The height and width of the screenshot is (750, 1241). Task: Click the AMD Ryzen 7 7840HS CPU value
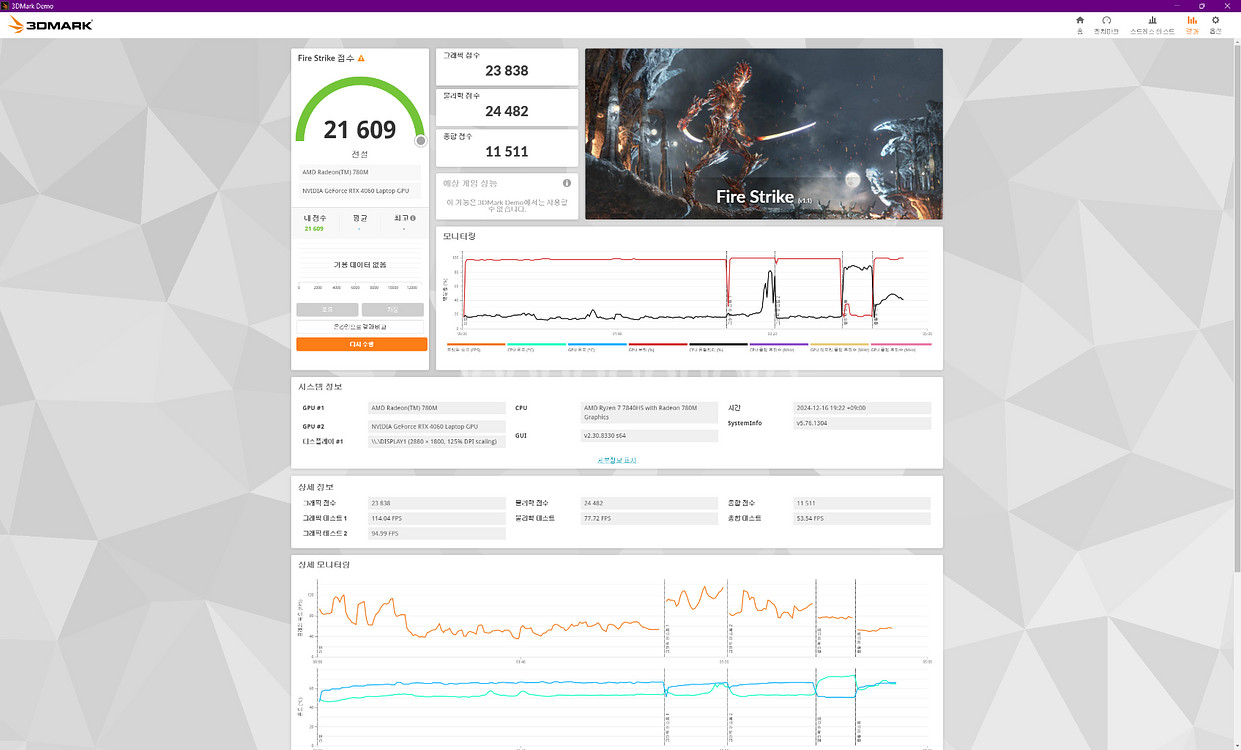(650, 412)
